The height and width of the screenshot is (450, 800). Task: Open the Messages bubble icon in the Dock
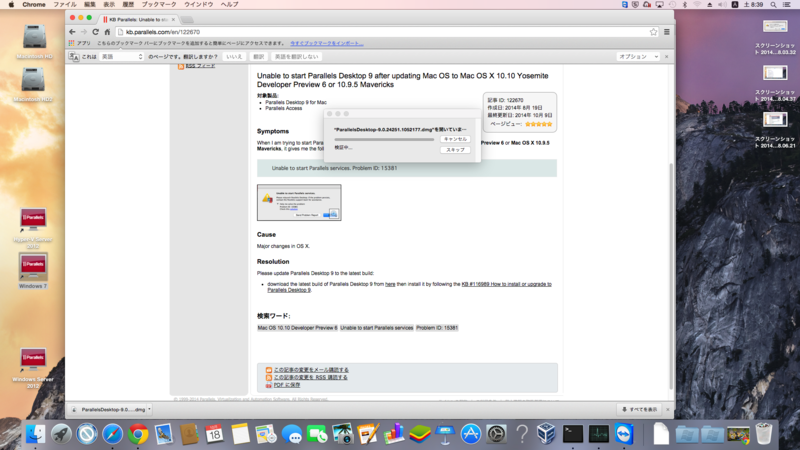tap(291, 434)
